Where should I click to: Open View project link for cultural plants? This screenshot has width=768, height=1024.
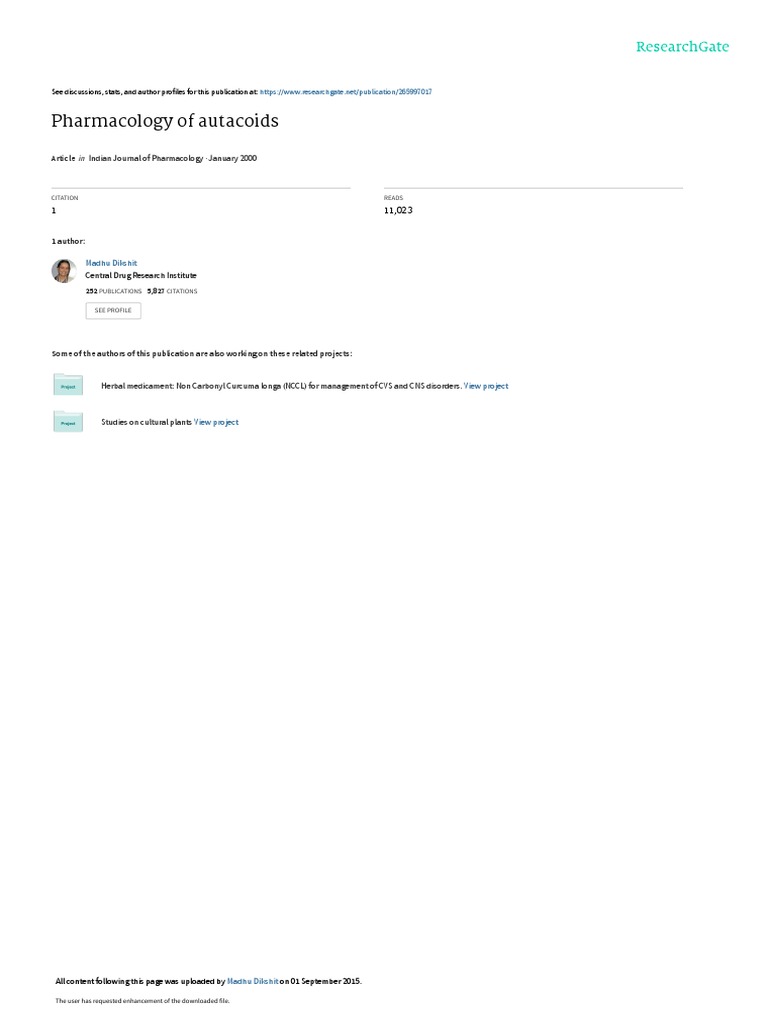(216, 422)
